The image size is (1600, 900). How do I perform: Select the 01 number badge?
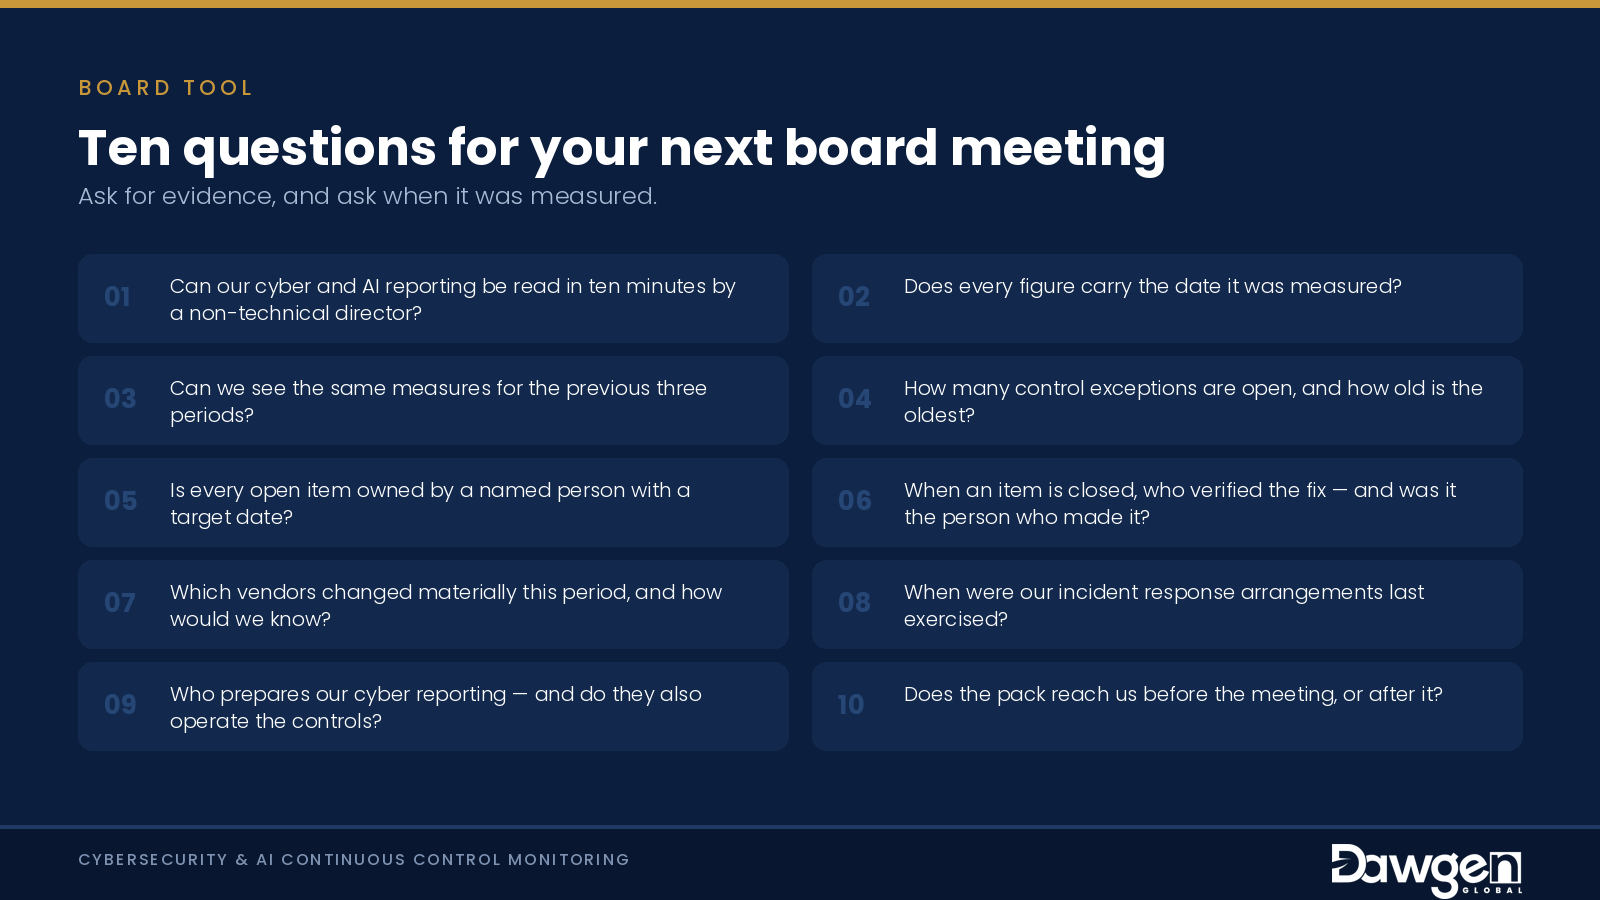pyautogui.click(x=117, y=297)
